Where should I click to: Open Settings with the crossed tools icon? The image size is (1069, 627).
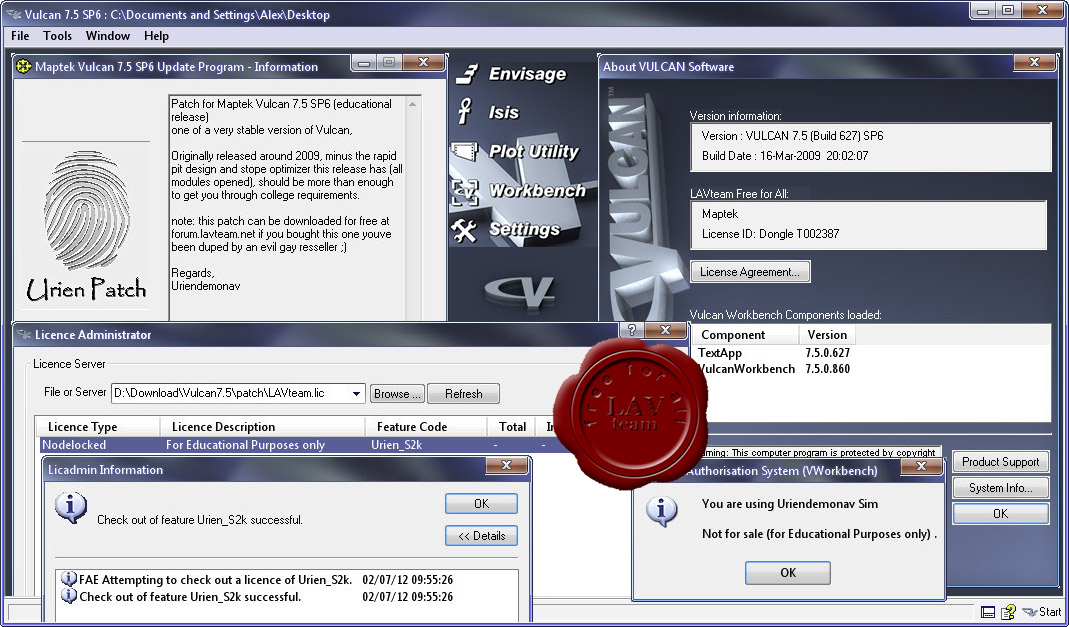[465, 230]
